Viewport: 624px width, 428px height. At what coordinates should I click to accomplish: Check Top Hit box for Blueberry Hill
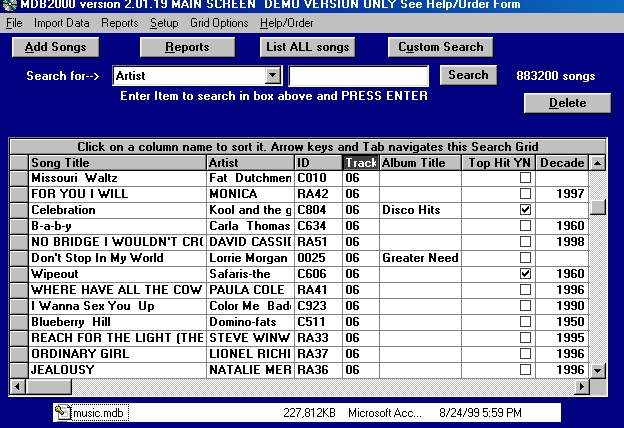pos(525,322)
